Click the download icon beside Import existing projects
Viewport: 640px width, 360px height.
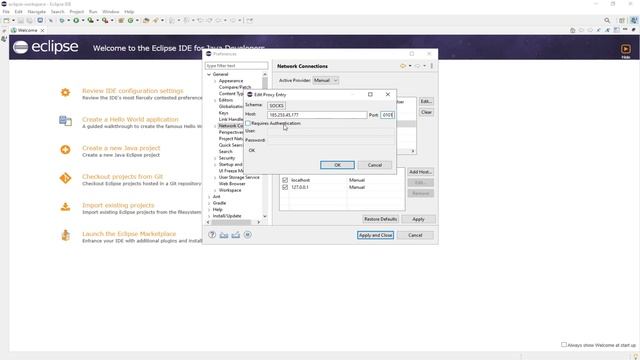tap(65, 207)
